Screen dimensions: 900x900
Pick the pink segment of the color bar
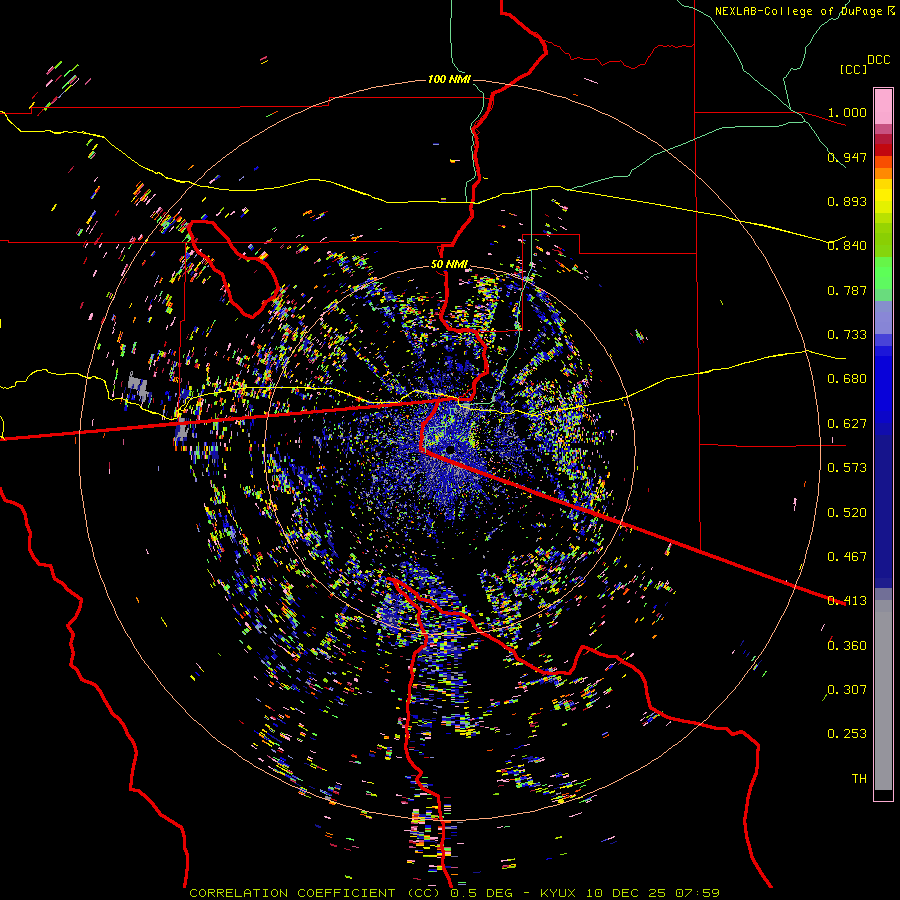[x=883, y=106]
